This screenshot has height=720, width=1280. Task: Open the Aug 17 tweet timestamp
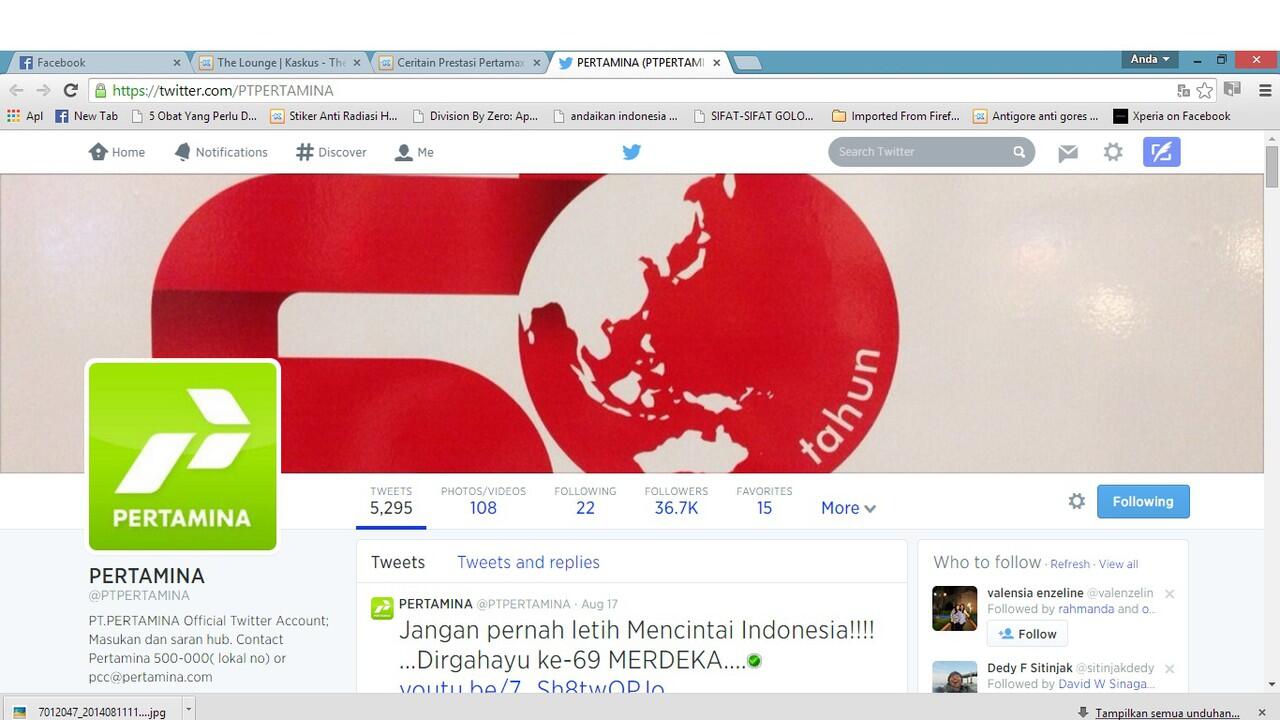coord(599,604)
